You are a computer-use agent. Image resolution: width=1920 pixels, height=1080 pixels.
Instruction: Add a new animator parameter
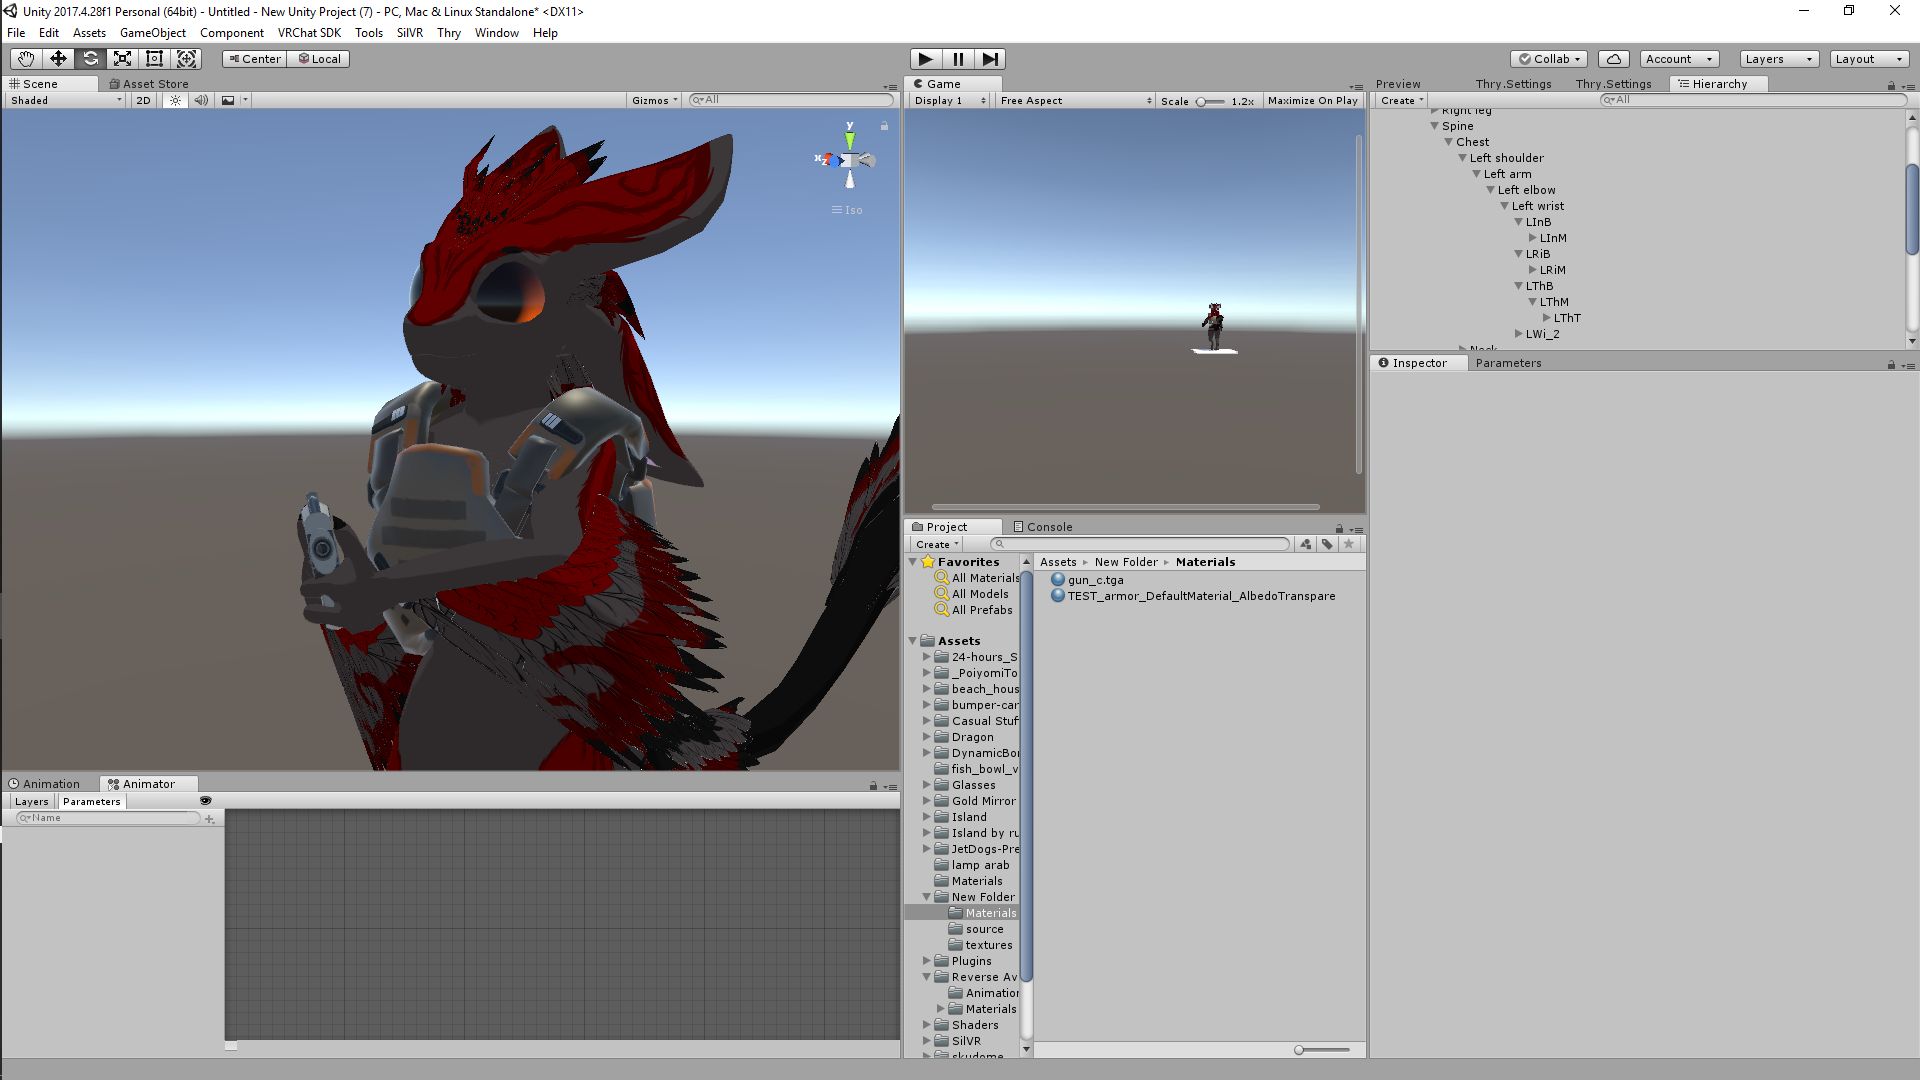(x=210, y=818)
